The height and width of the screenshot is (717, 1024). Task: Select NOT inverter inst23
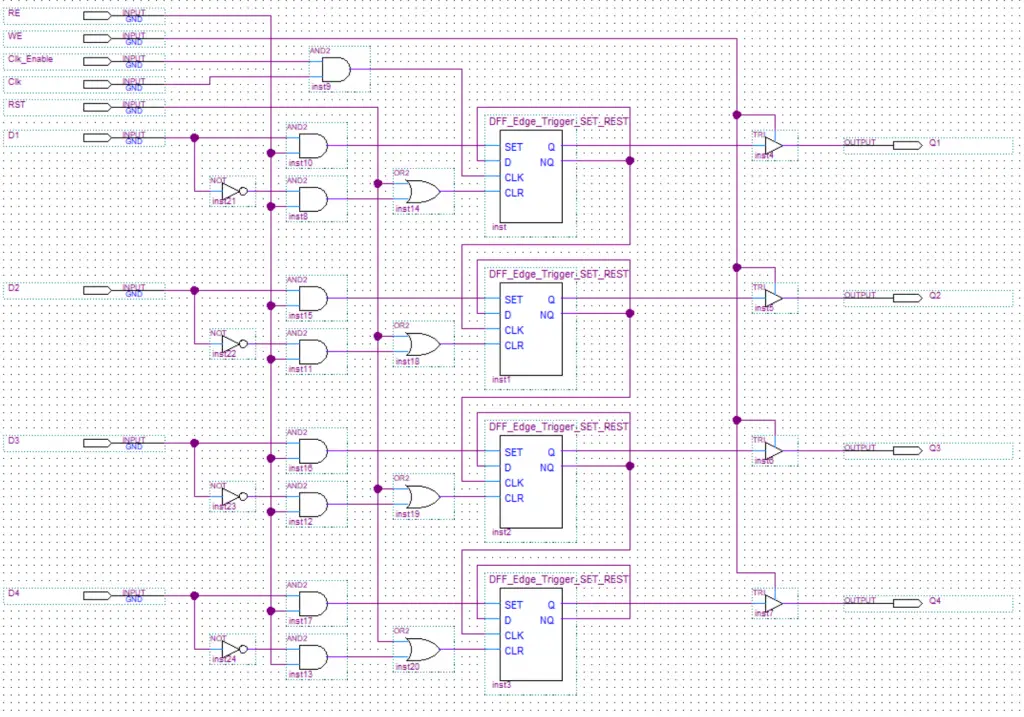234,497
